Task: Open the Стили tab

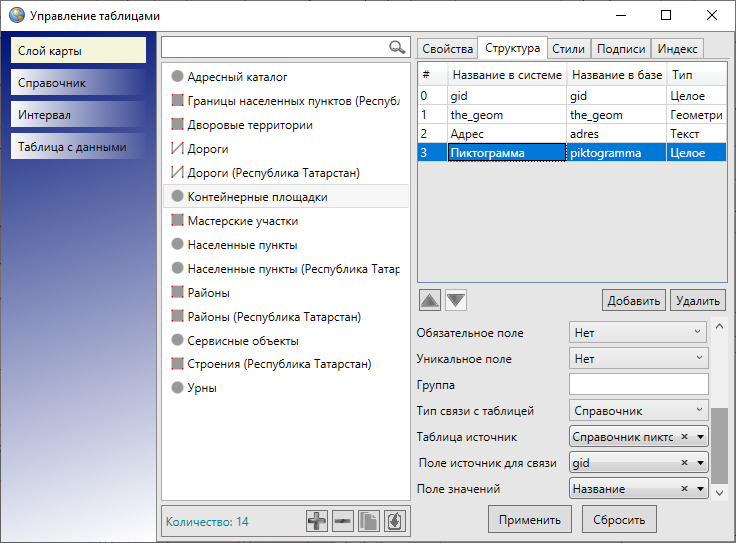Action: 568,49
